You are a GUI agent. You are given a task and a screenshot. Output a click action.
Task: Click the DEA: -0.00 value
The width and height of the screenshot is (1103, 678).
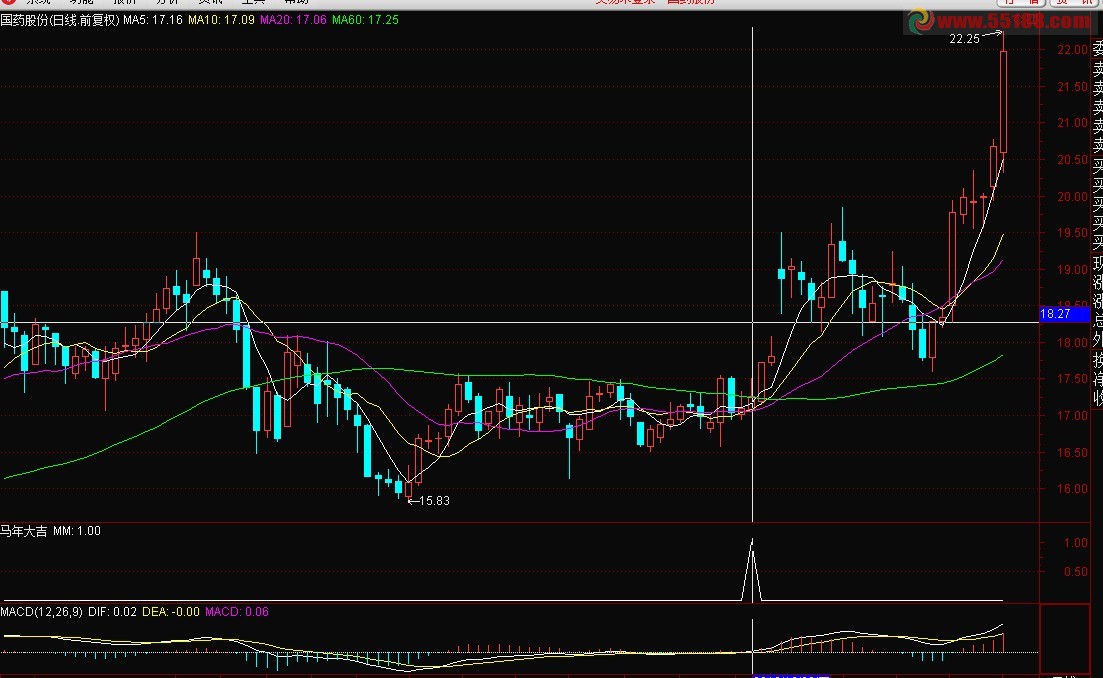171,612
